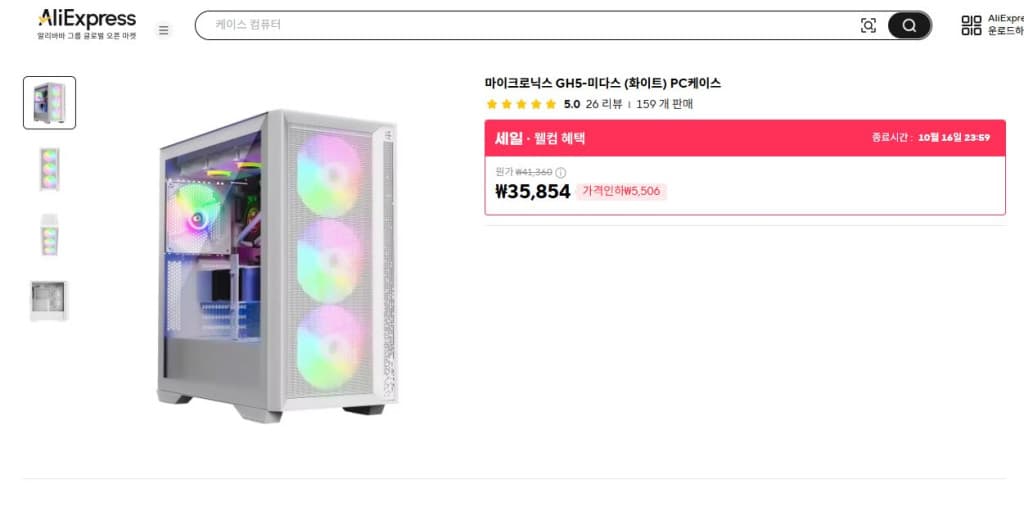Select fourth side panel thumbnail

[x=49, y=301]
